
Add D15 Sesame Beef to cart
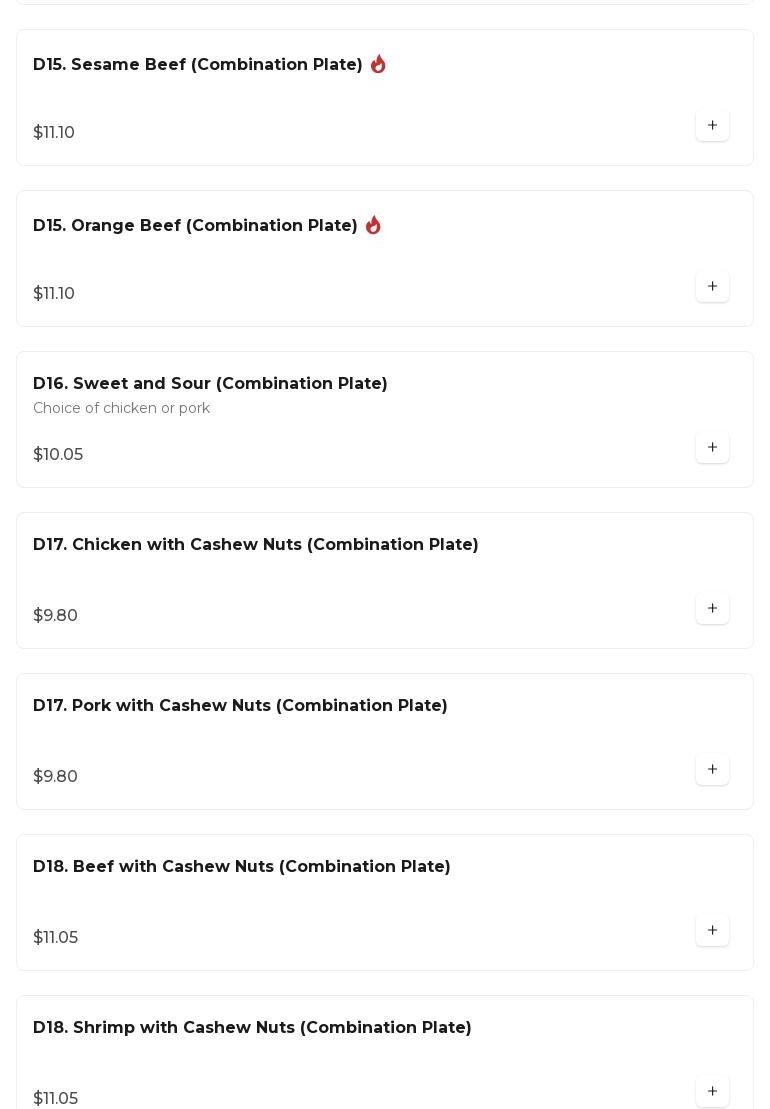click(x=712, y=126)
